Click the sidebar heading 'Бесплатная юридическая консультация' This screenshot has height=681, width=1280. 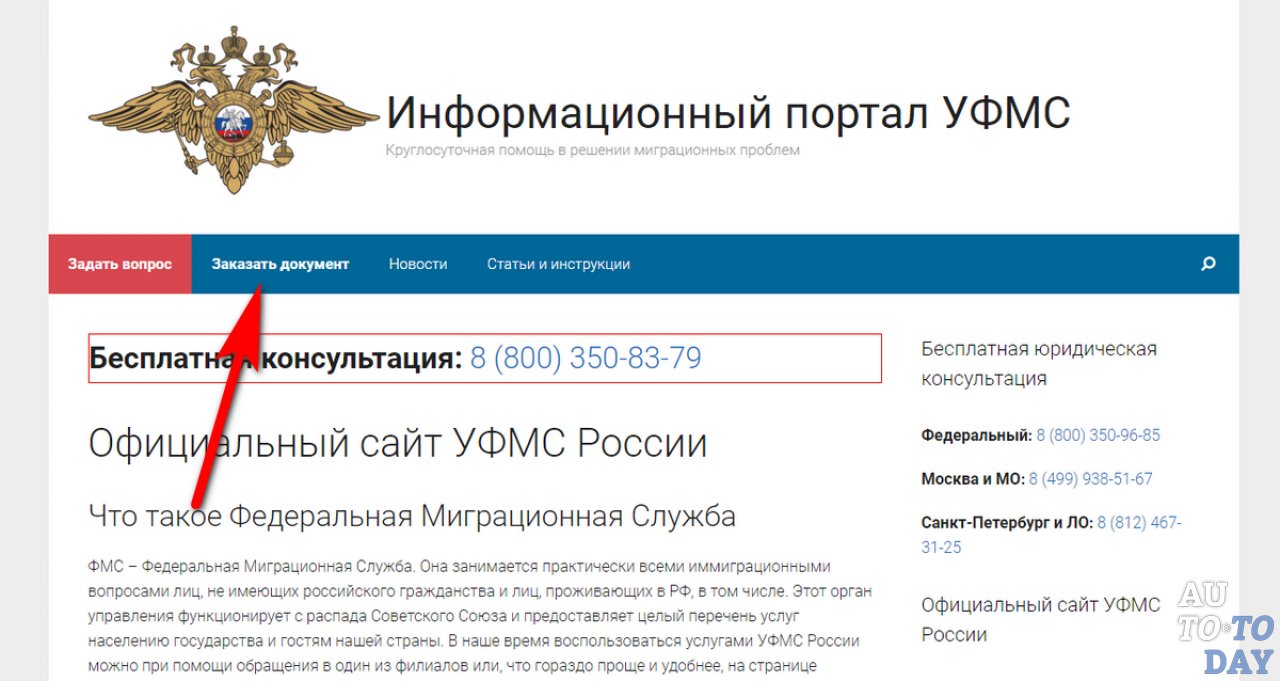[x=1038, y=363]
